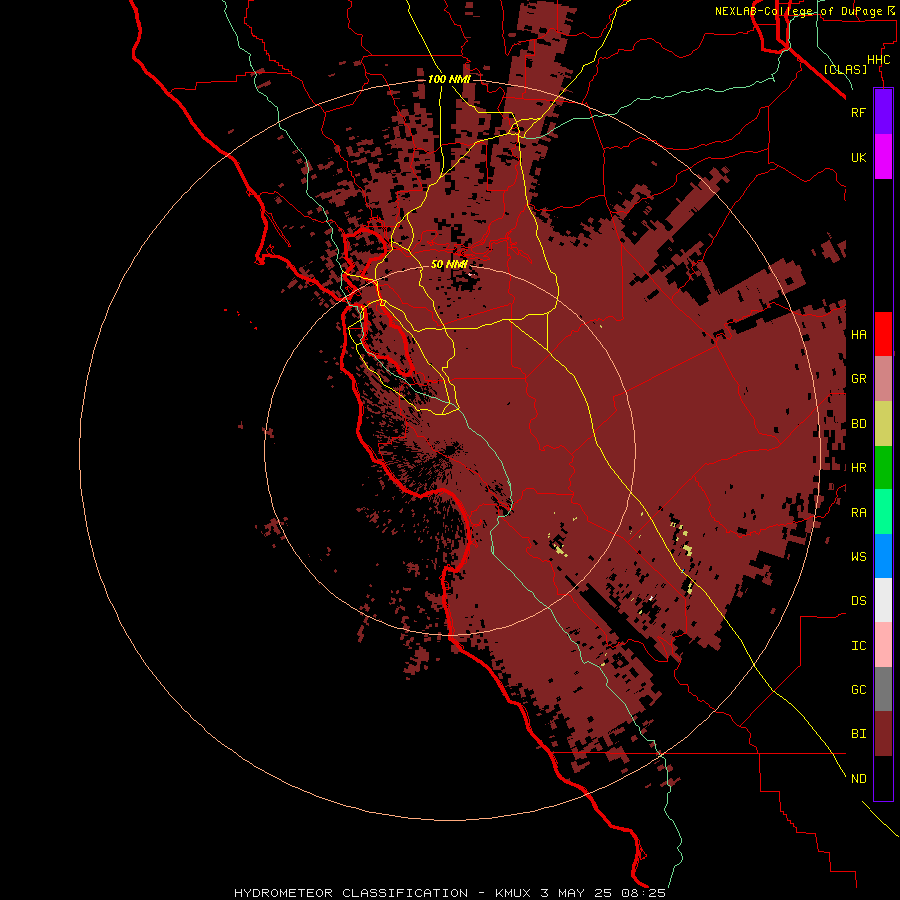900x900 pixels.
Task: Pick the HR green legend swatch
Action: pyautogui.click(x=883, y=468)
